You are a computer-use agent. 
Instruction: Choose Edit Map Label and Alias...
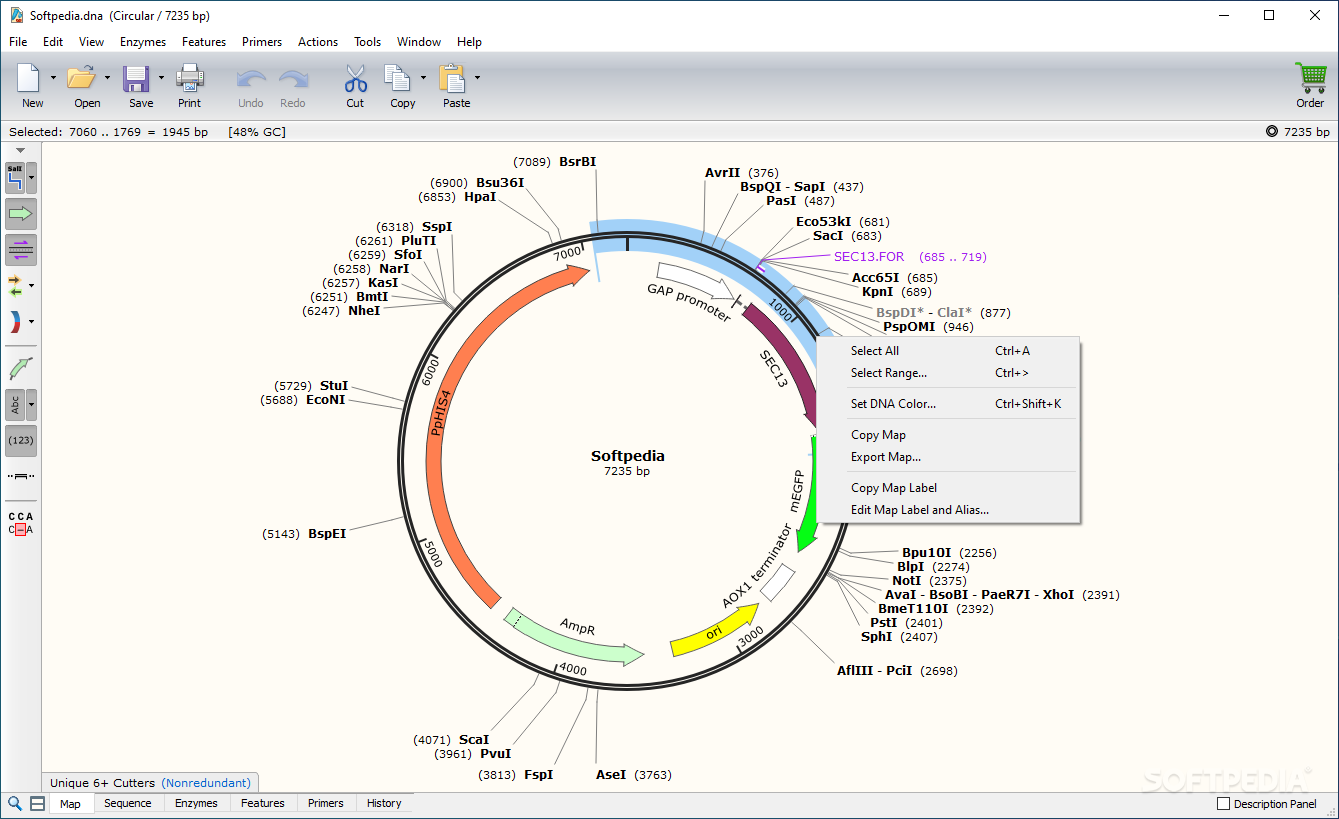(948, 510)
